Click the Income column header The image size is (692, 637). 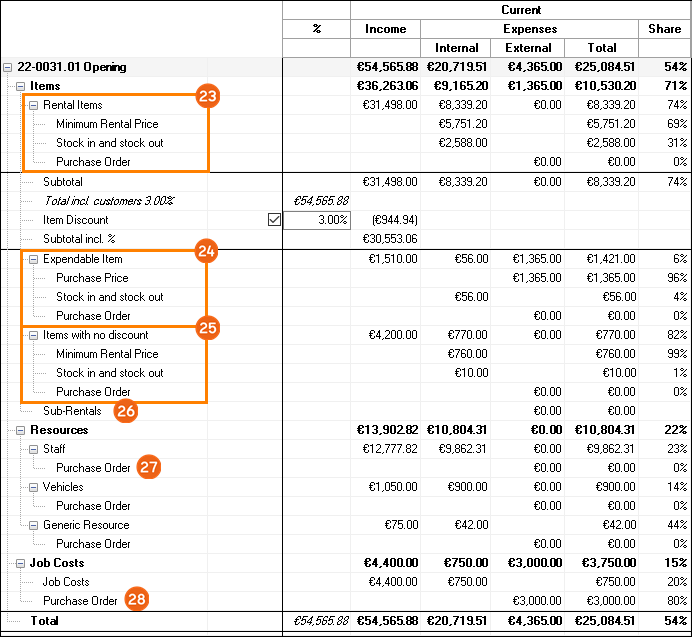385,29
